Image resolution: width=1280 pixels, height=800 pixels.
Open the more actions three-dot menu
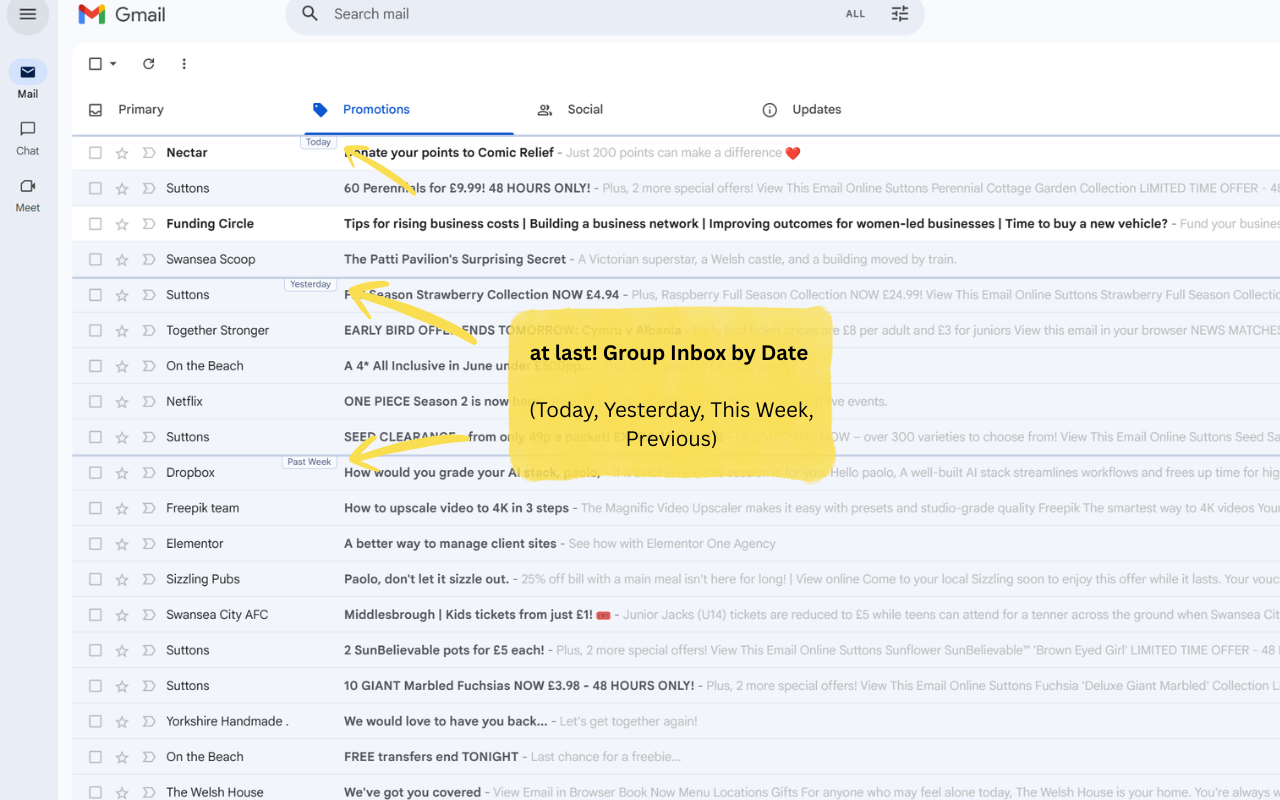click(183, 63)
